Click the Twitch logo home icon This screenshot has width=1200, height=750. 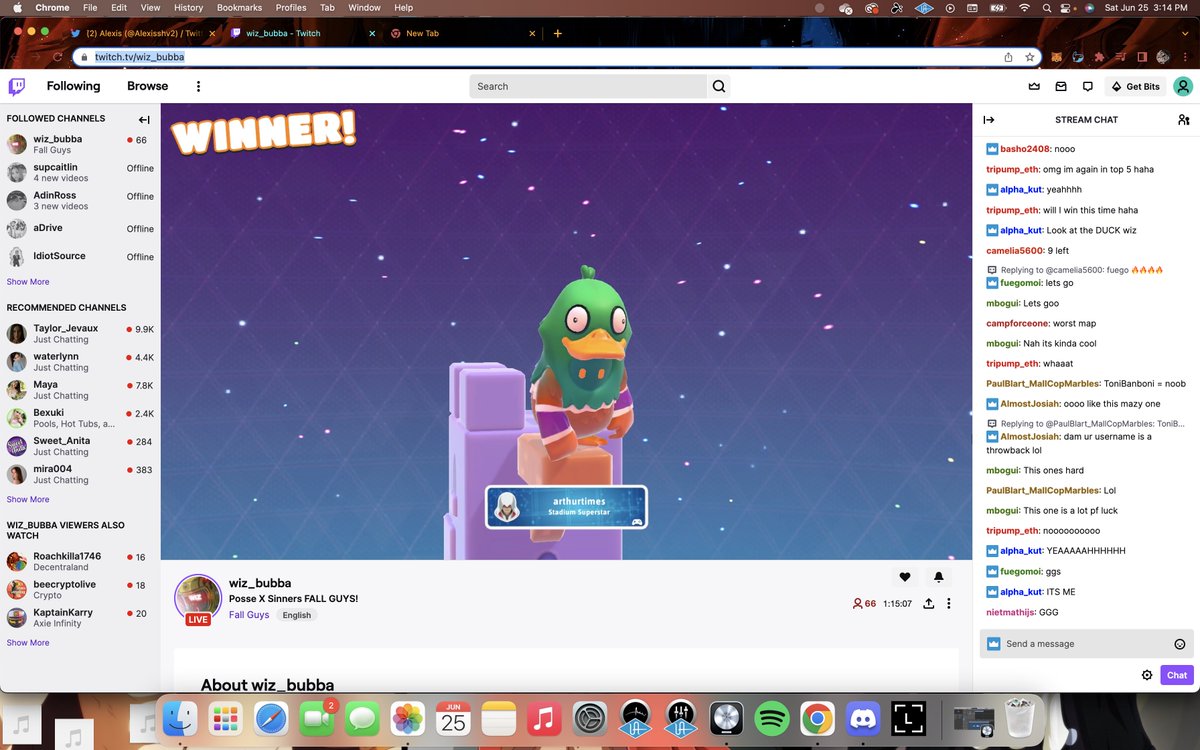click(17, 86)
